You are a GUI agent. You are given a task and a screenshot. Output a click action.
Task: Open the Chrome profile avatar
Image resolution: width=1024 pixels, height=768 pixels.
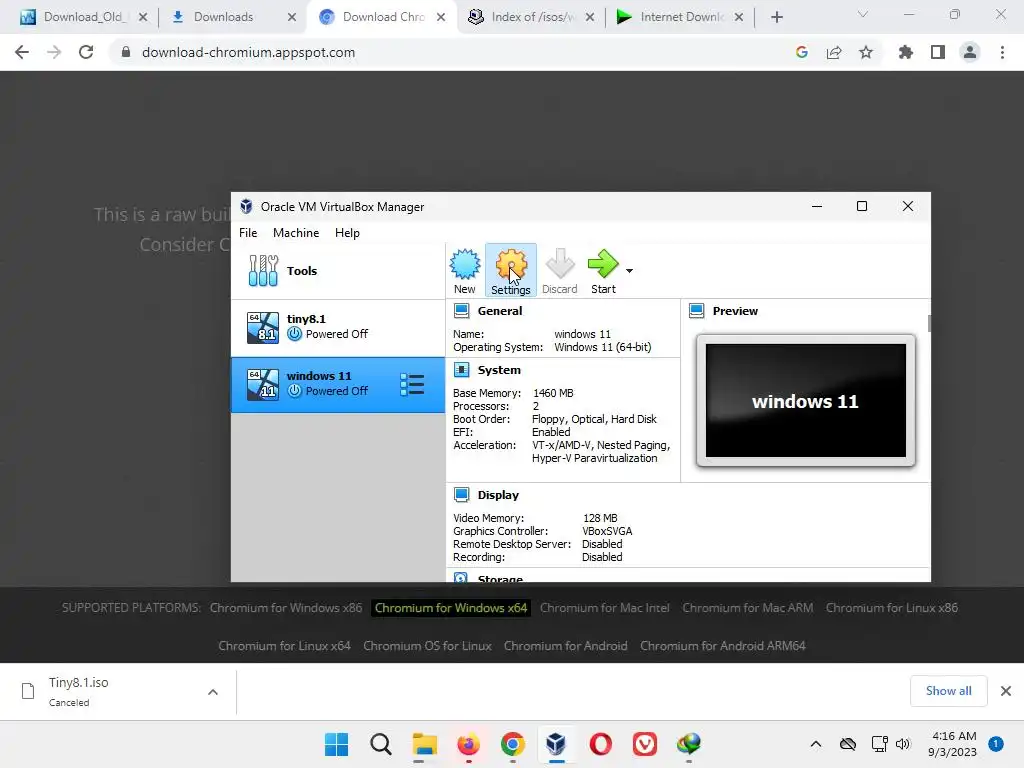pyautogui.click(x=970, y=52)
